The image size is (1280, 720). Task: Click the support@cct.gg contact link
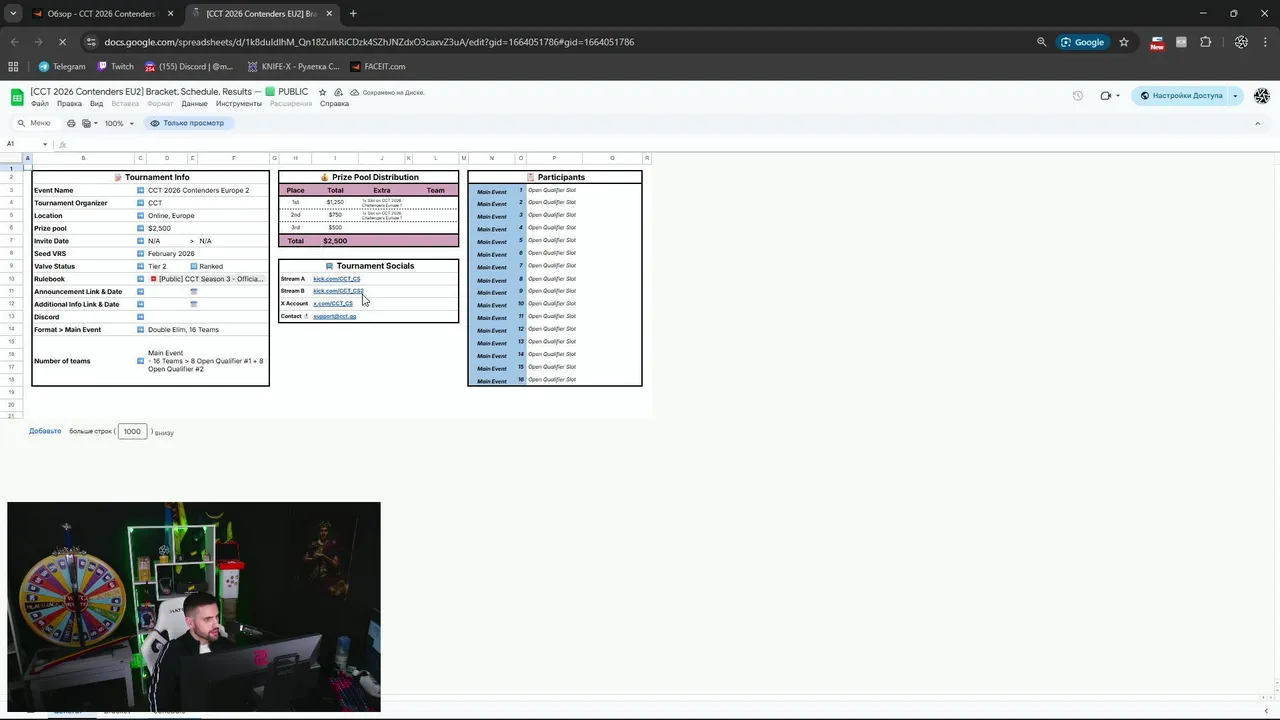pyautogui.click(x=334, y=316)
